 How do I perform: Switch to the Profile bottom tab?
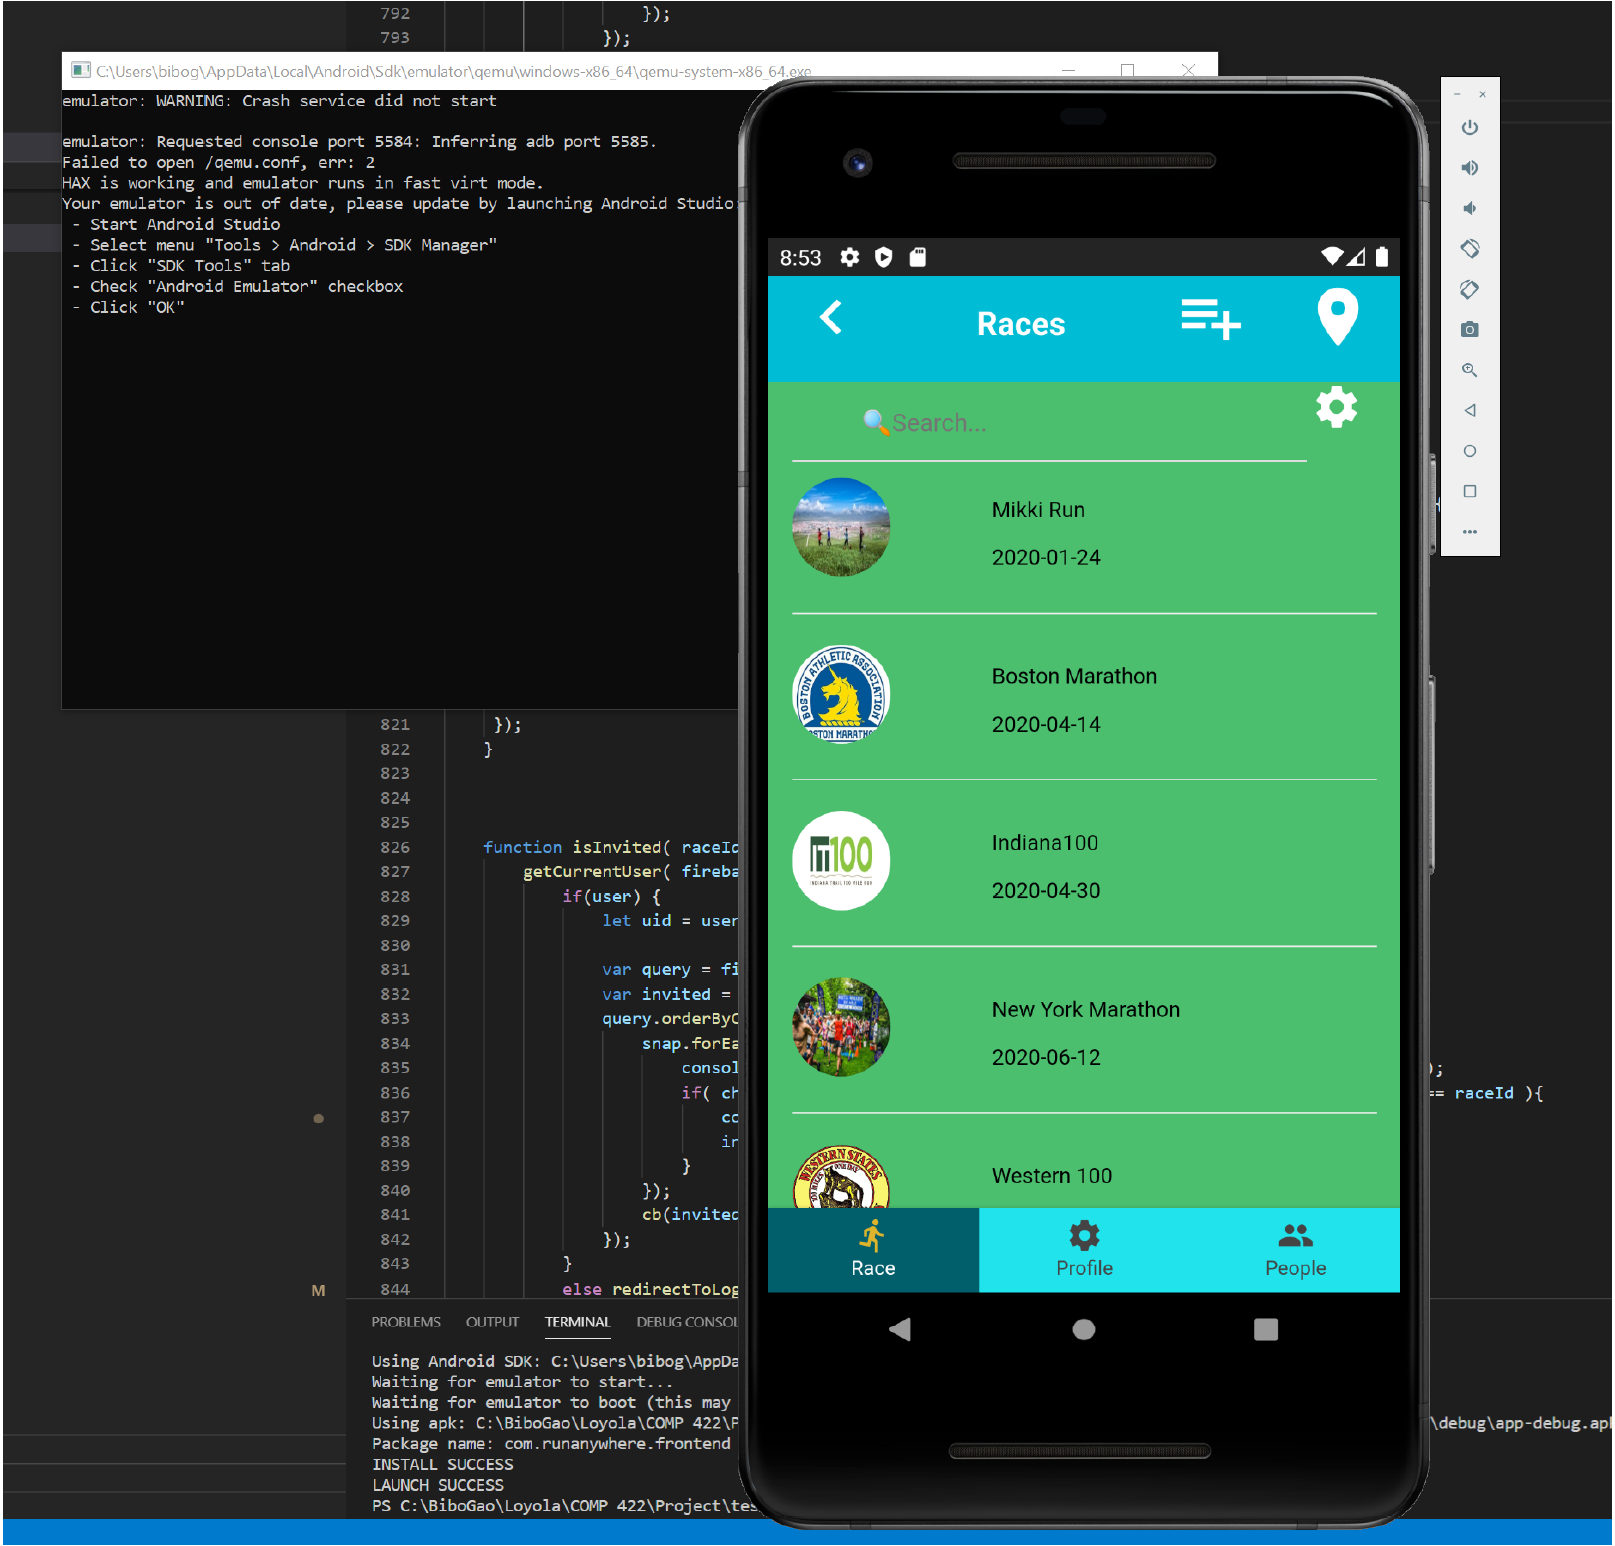click(1084, 1250)
